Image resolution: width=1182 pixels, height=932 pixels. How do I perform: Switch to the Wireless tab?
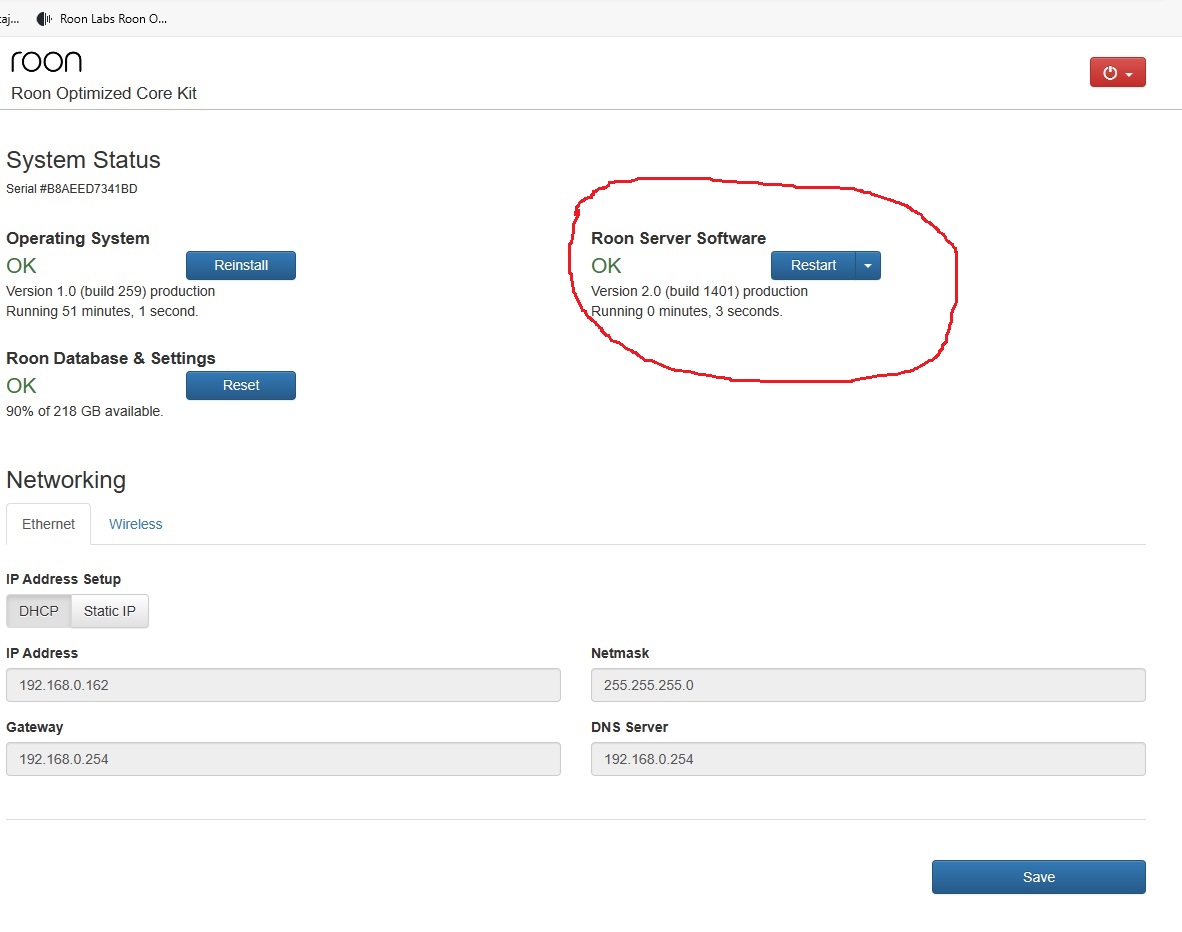(136, 524)
